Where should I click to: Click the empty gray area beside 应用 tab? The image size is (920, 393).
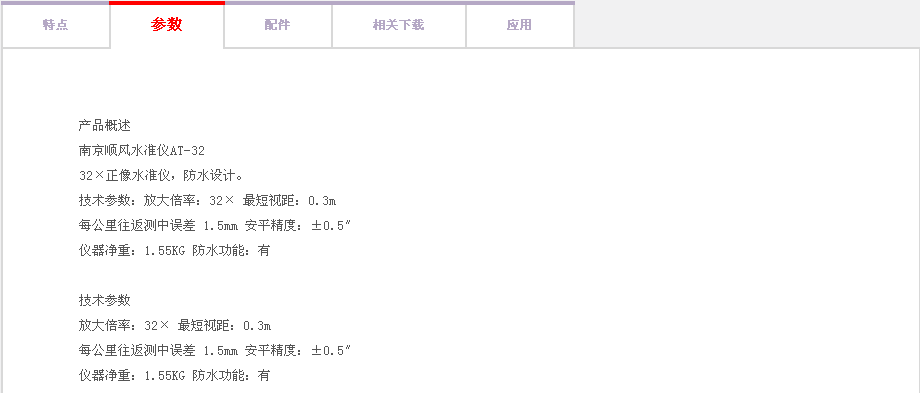click(x=746, y=24)
